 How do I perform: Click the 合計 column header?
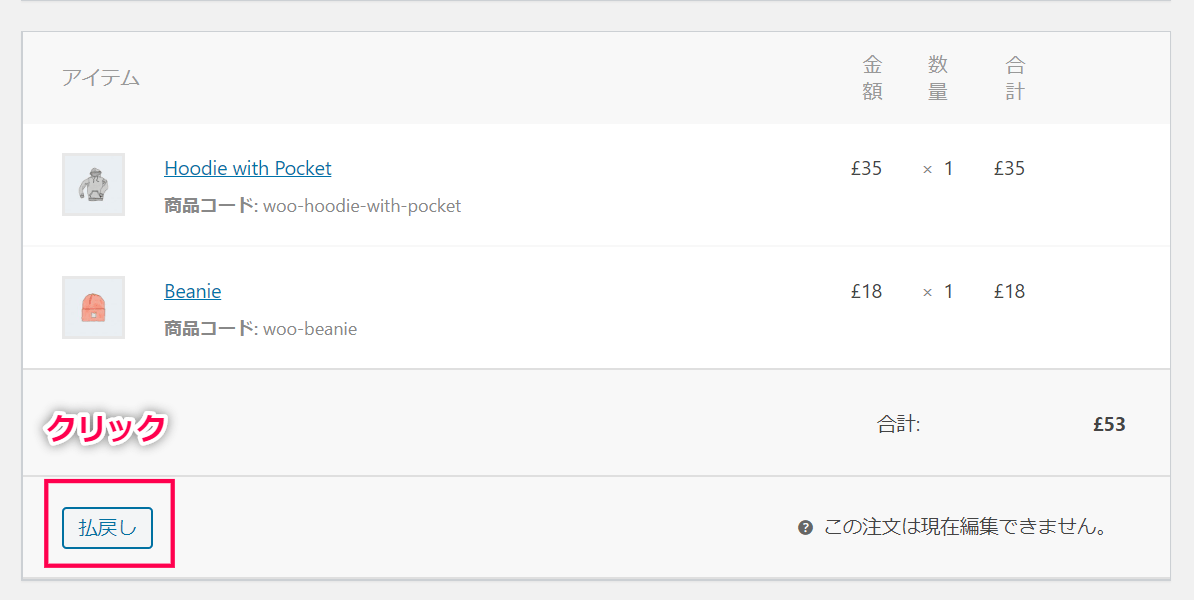click(x=1015, y=78)
